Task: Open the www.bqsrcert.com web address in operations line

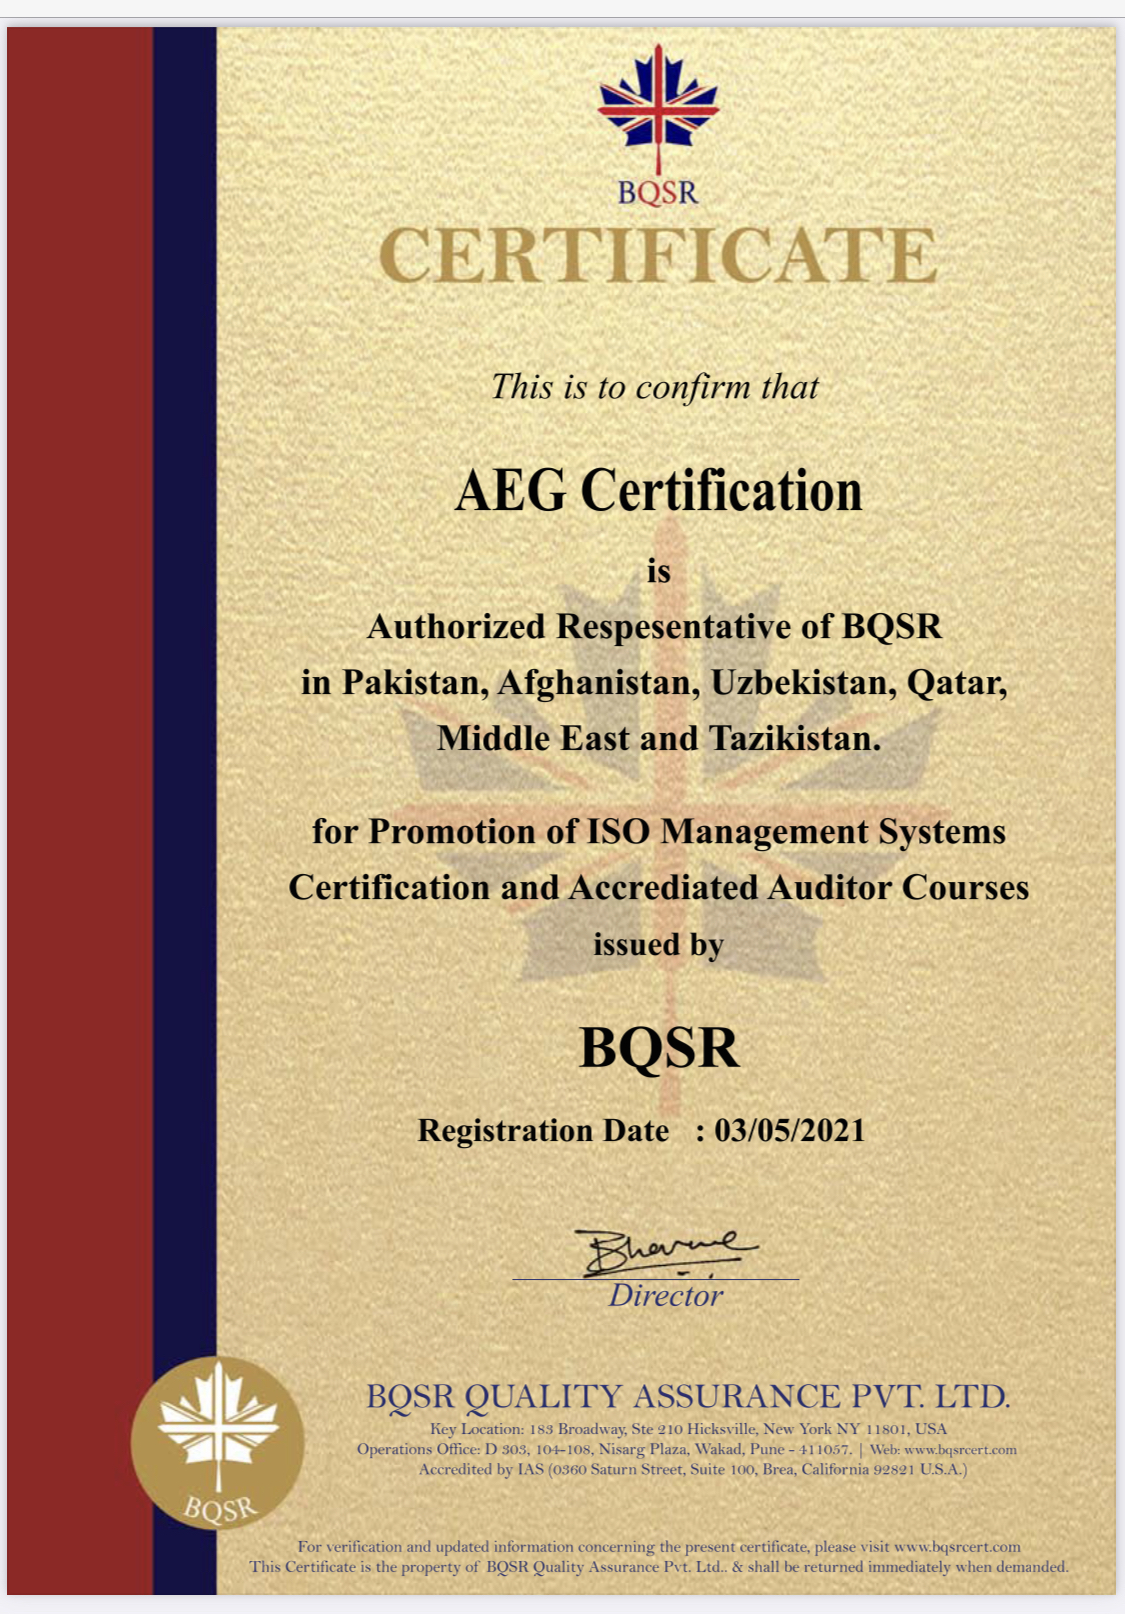Action: point(960,1450)
